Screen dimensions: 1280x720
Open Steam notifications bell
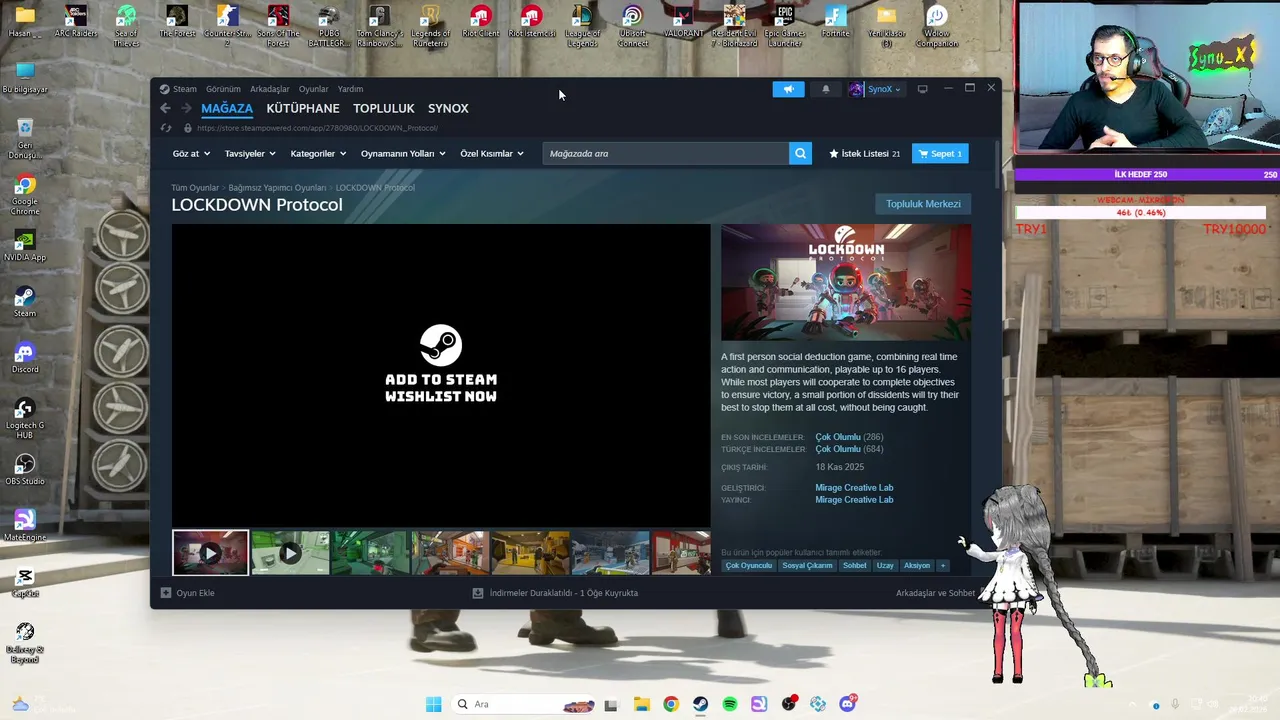(x=825, y=89)
